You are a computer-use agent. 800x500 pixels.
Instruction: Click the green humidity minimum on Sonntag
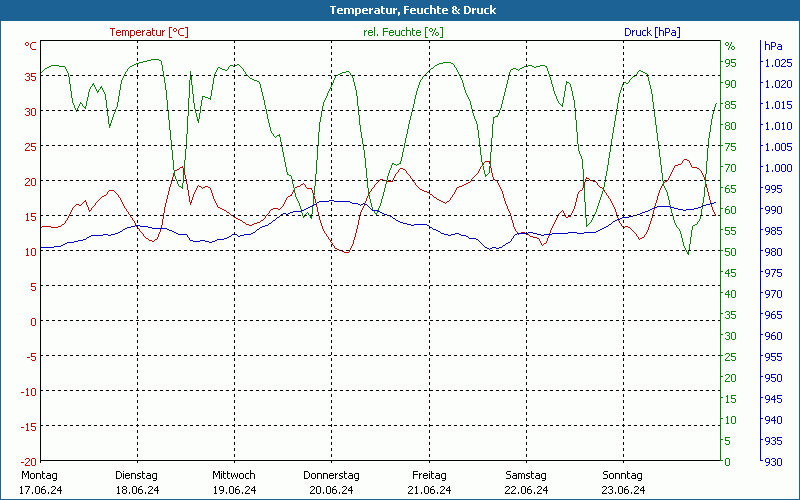[688, 253]
